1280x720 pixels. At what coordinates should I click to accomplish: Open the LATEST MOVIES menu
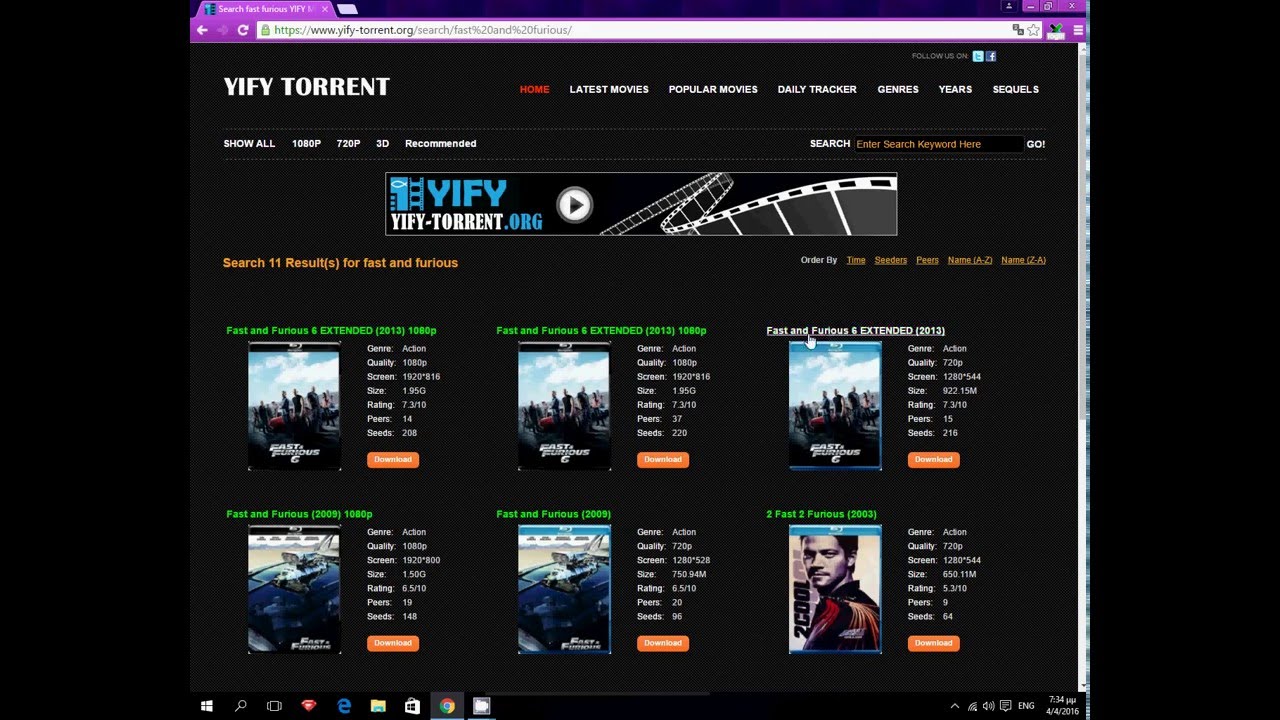click(609, 89)
